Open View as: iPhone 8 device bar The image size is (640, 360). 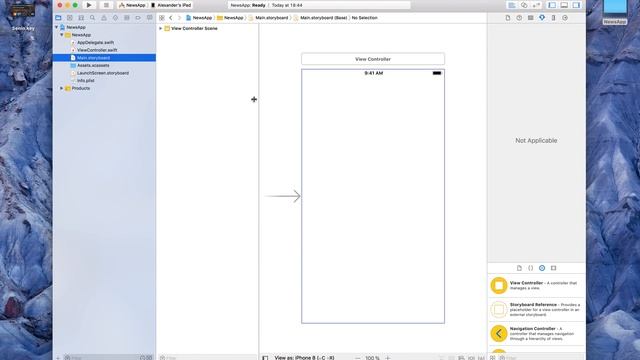(x=304, y=358)
